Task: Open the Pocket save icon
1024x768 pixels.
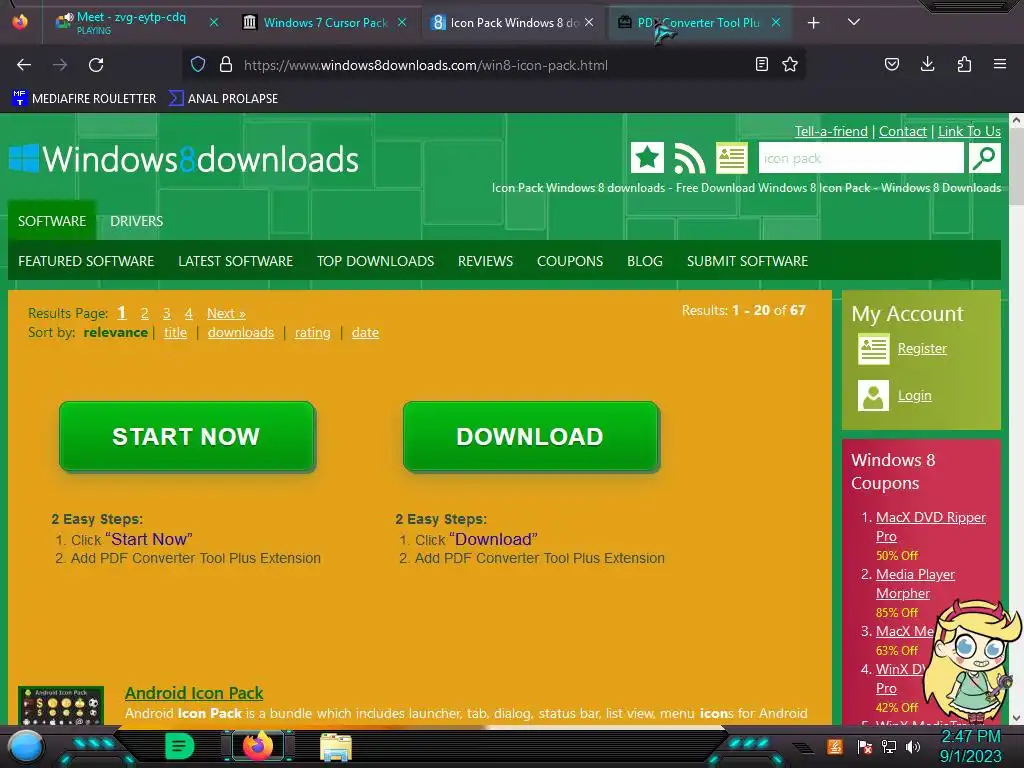Action: click(x=891, y=64)
